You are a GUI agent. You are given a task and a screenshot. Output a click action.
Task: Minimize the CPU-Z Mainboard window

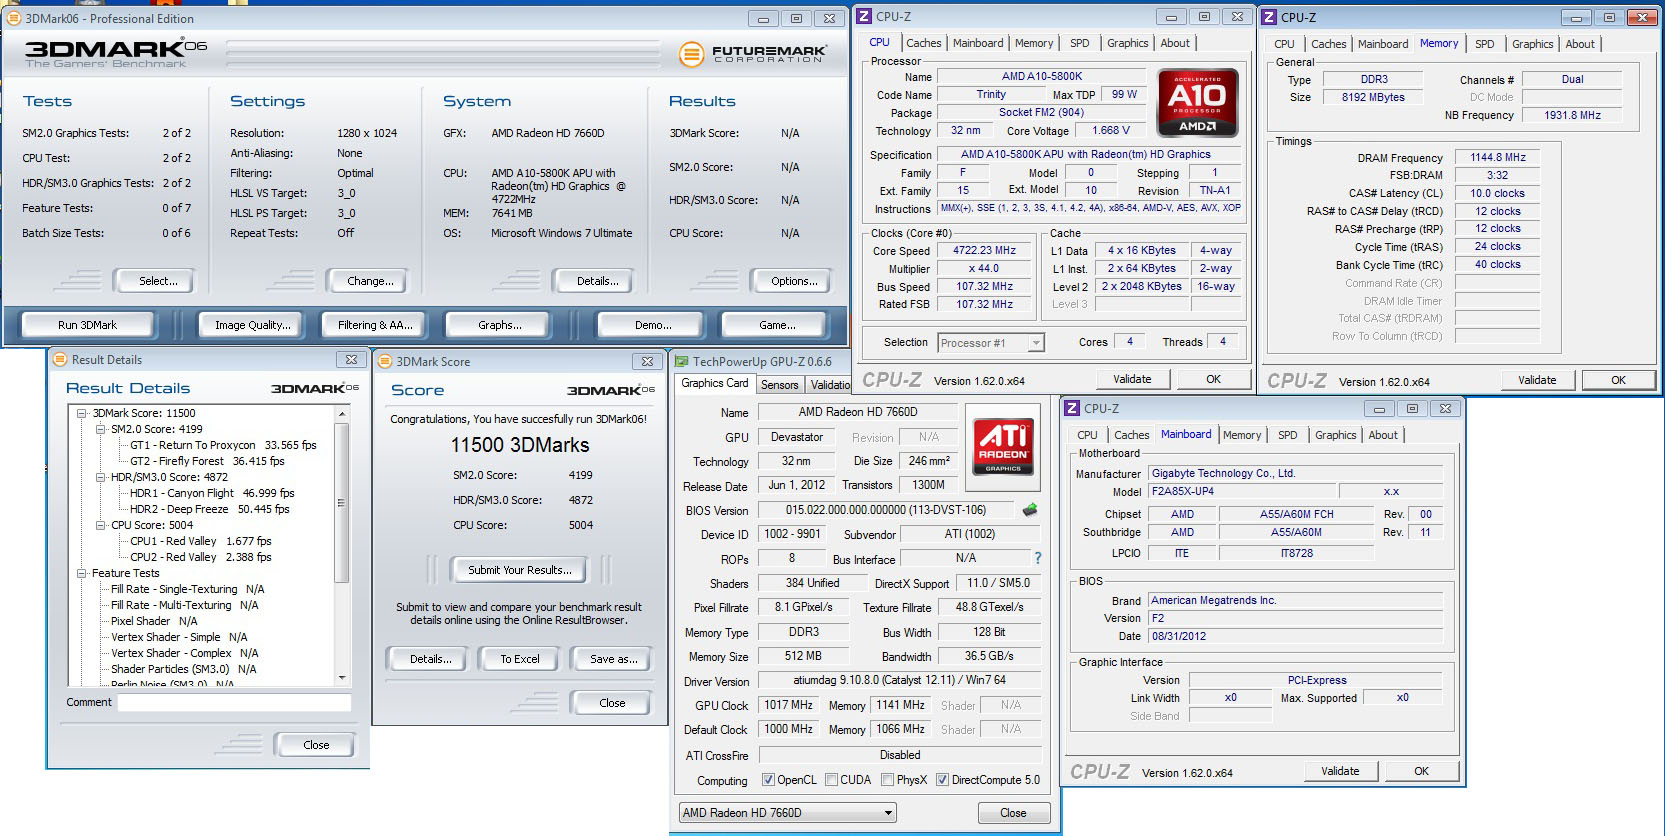tap(1379, 408)
